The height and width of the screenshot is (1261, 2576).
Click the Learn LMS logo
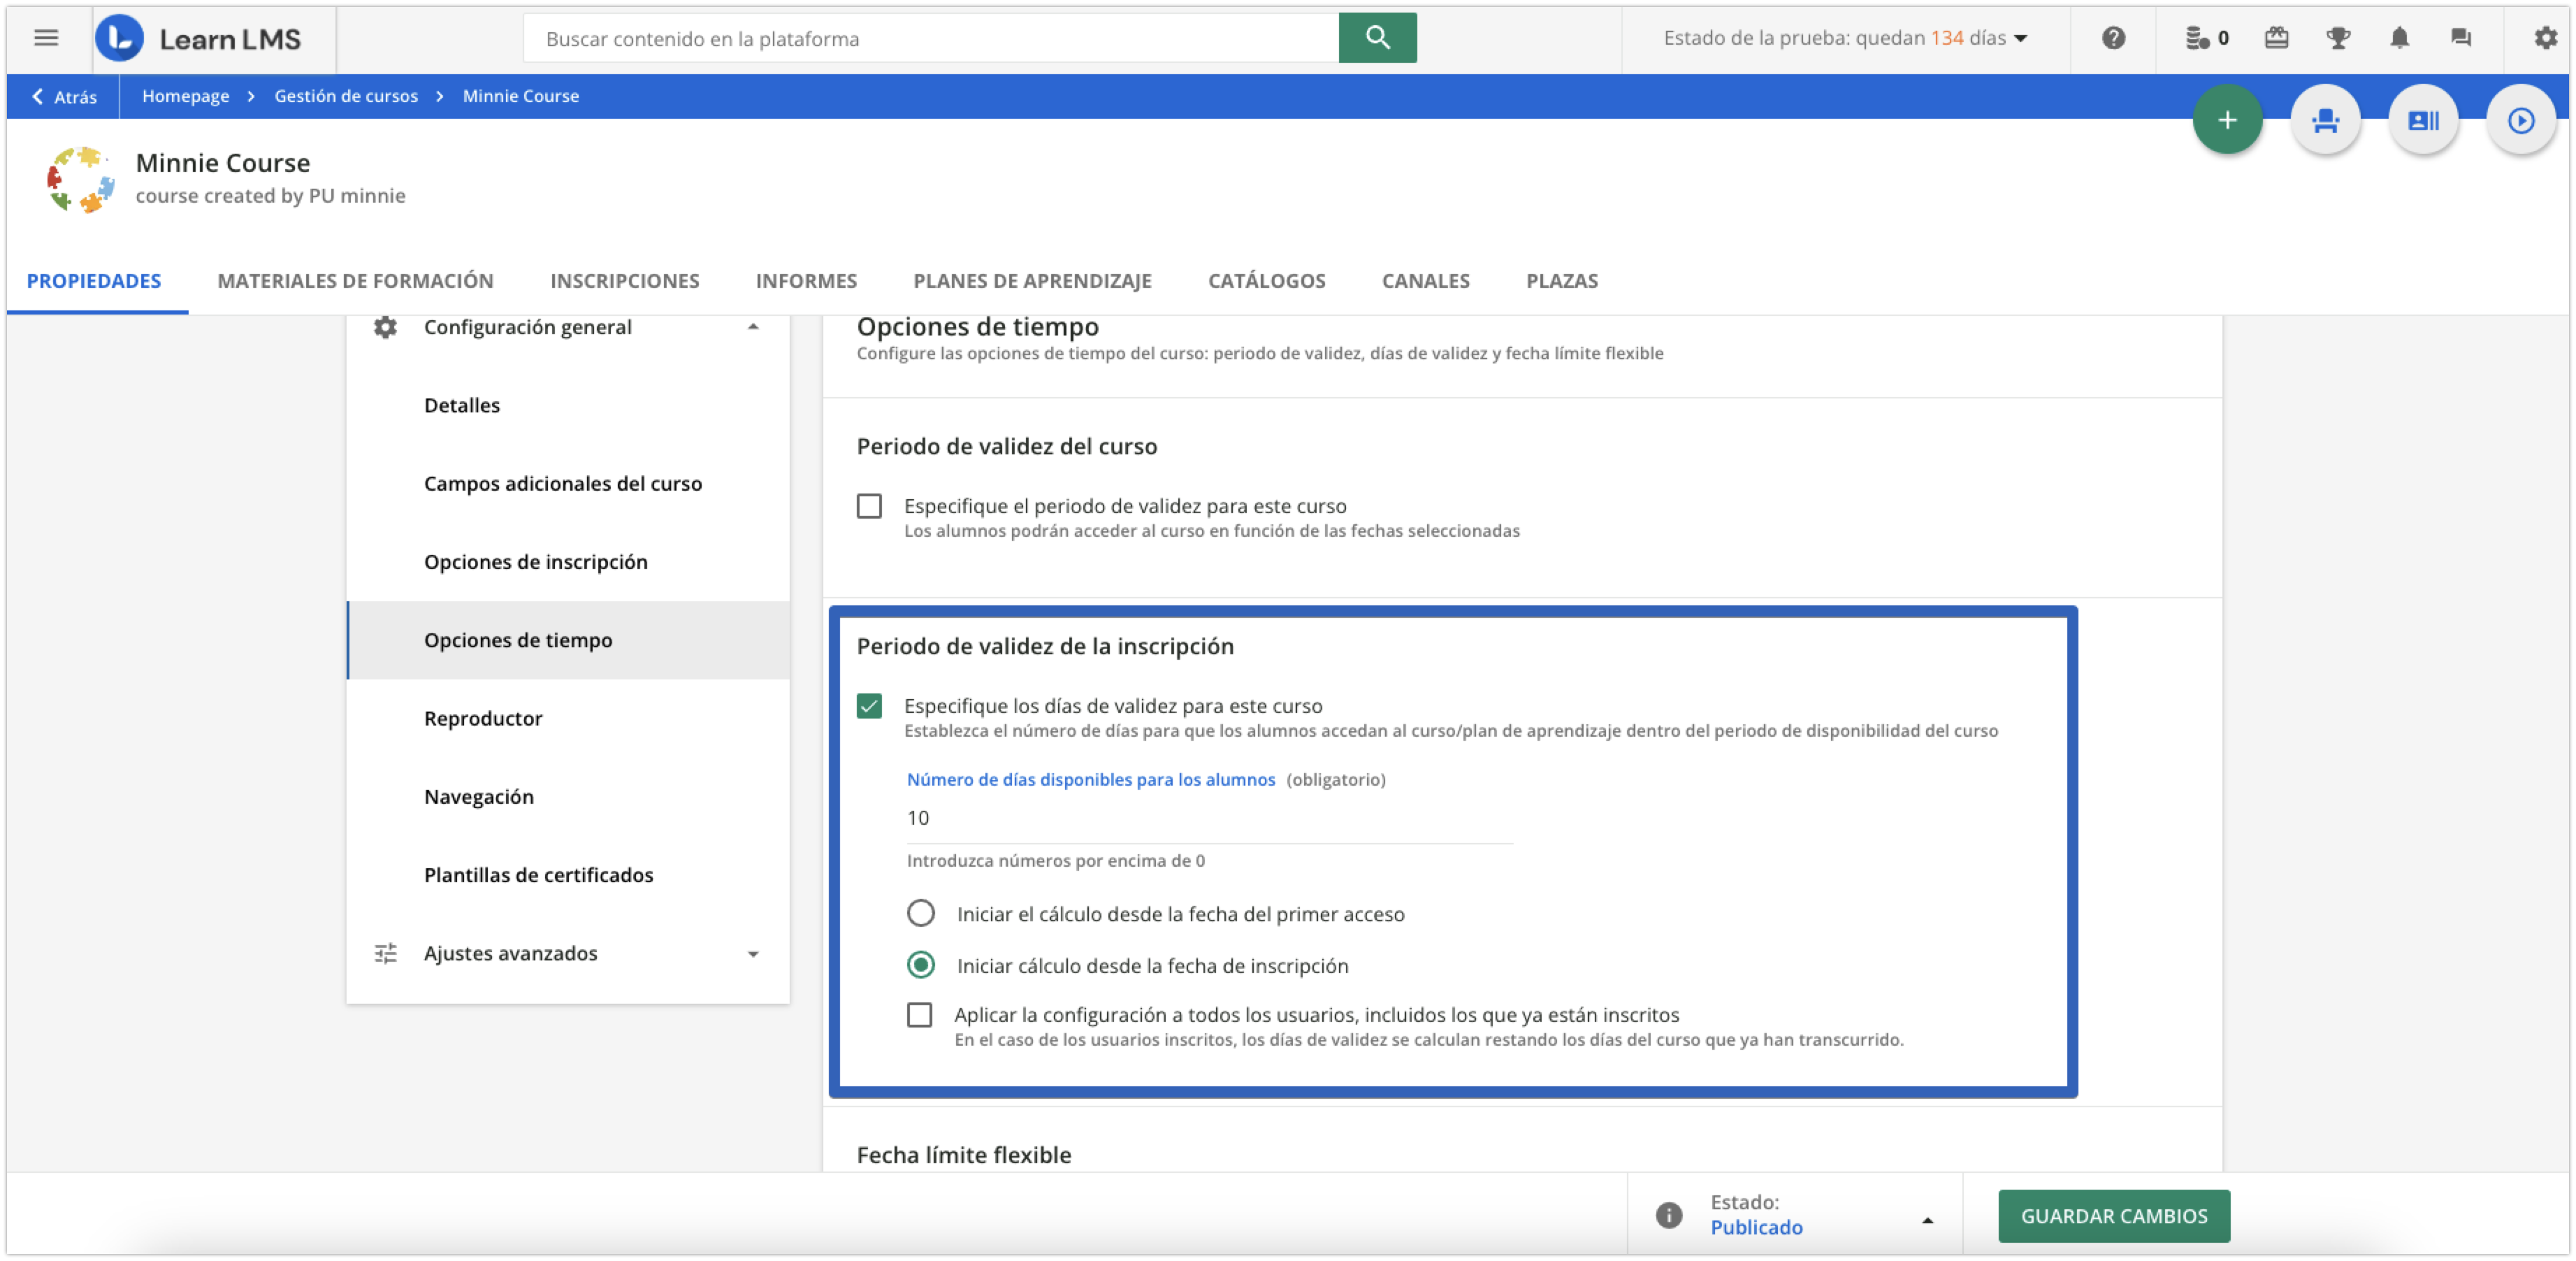tap(199, 38)
